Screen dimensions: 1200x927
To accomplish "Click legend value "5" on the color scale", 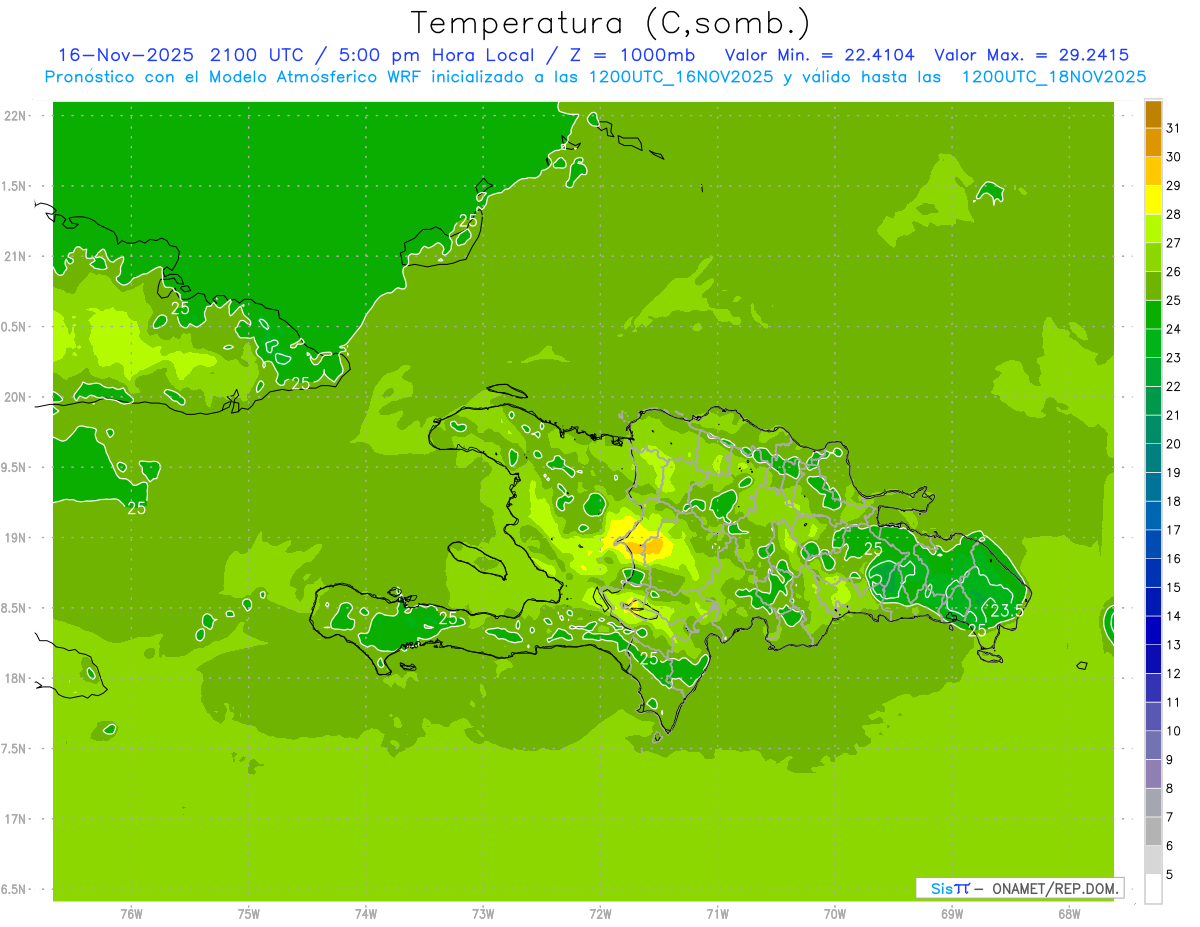I will point(1169,875).
